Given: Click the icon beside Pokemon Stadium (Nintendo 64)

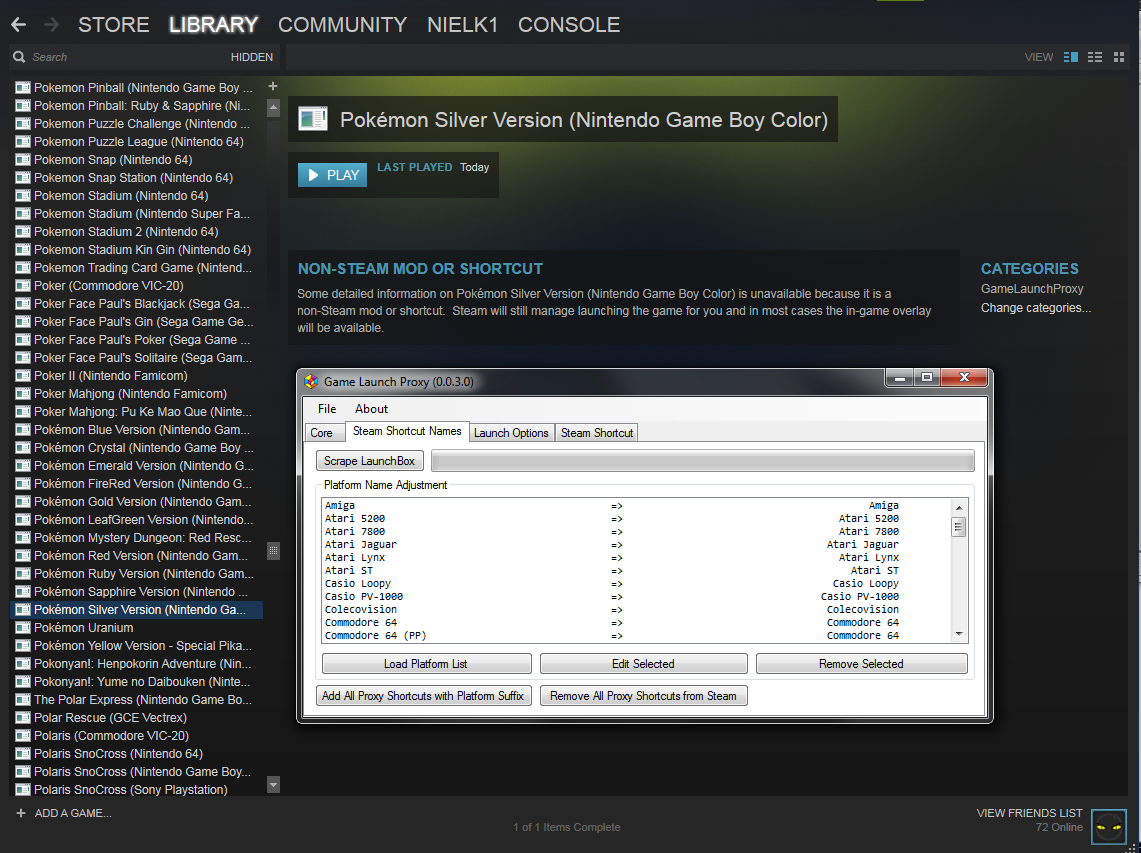Looking at the screenshot, I should point(23,196).
